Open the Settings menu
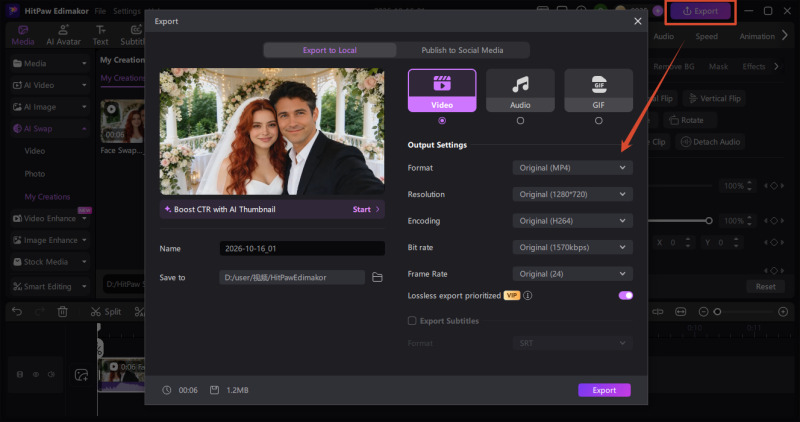Screen dimensions: 800x422 pyautogui.click(x=127, y=11)
